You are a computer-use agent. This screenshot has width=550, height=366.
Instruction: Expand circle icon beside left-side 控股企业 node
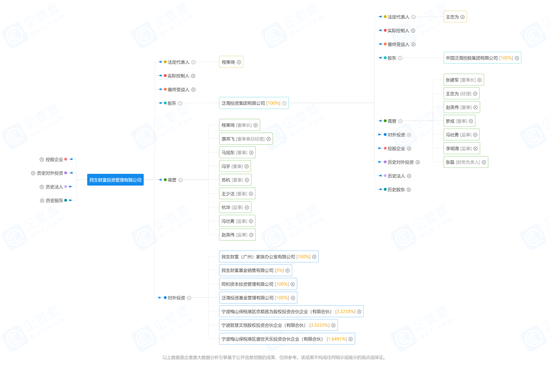click(41, 159)
